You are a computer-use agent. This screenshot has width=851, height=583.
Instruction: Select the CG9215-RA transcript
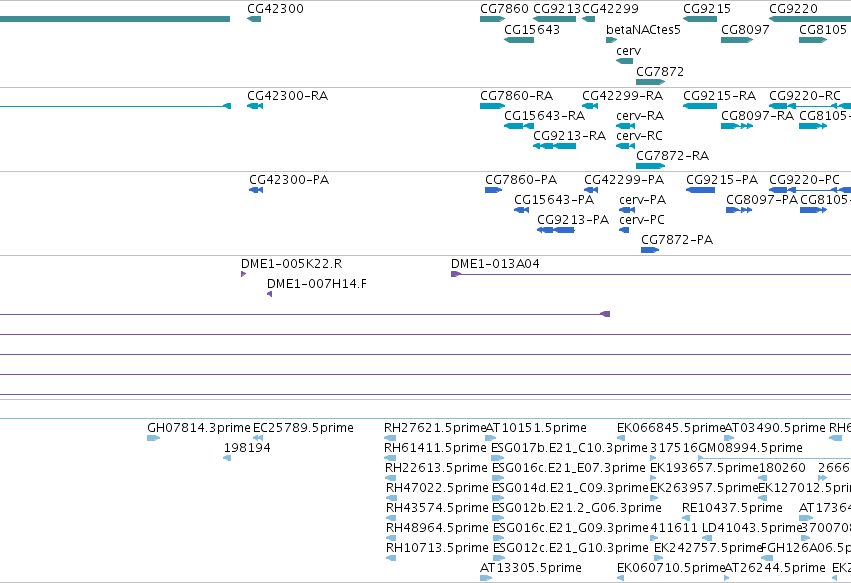[700, 106]
